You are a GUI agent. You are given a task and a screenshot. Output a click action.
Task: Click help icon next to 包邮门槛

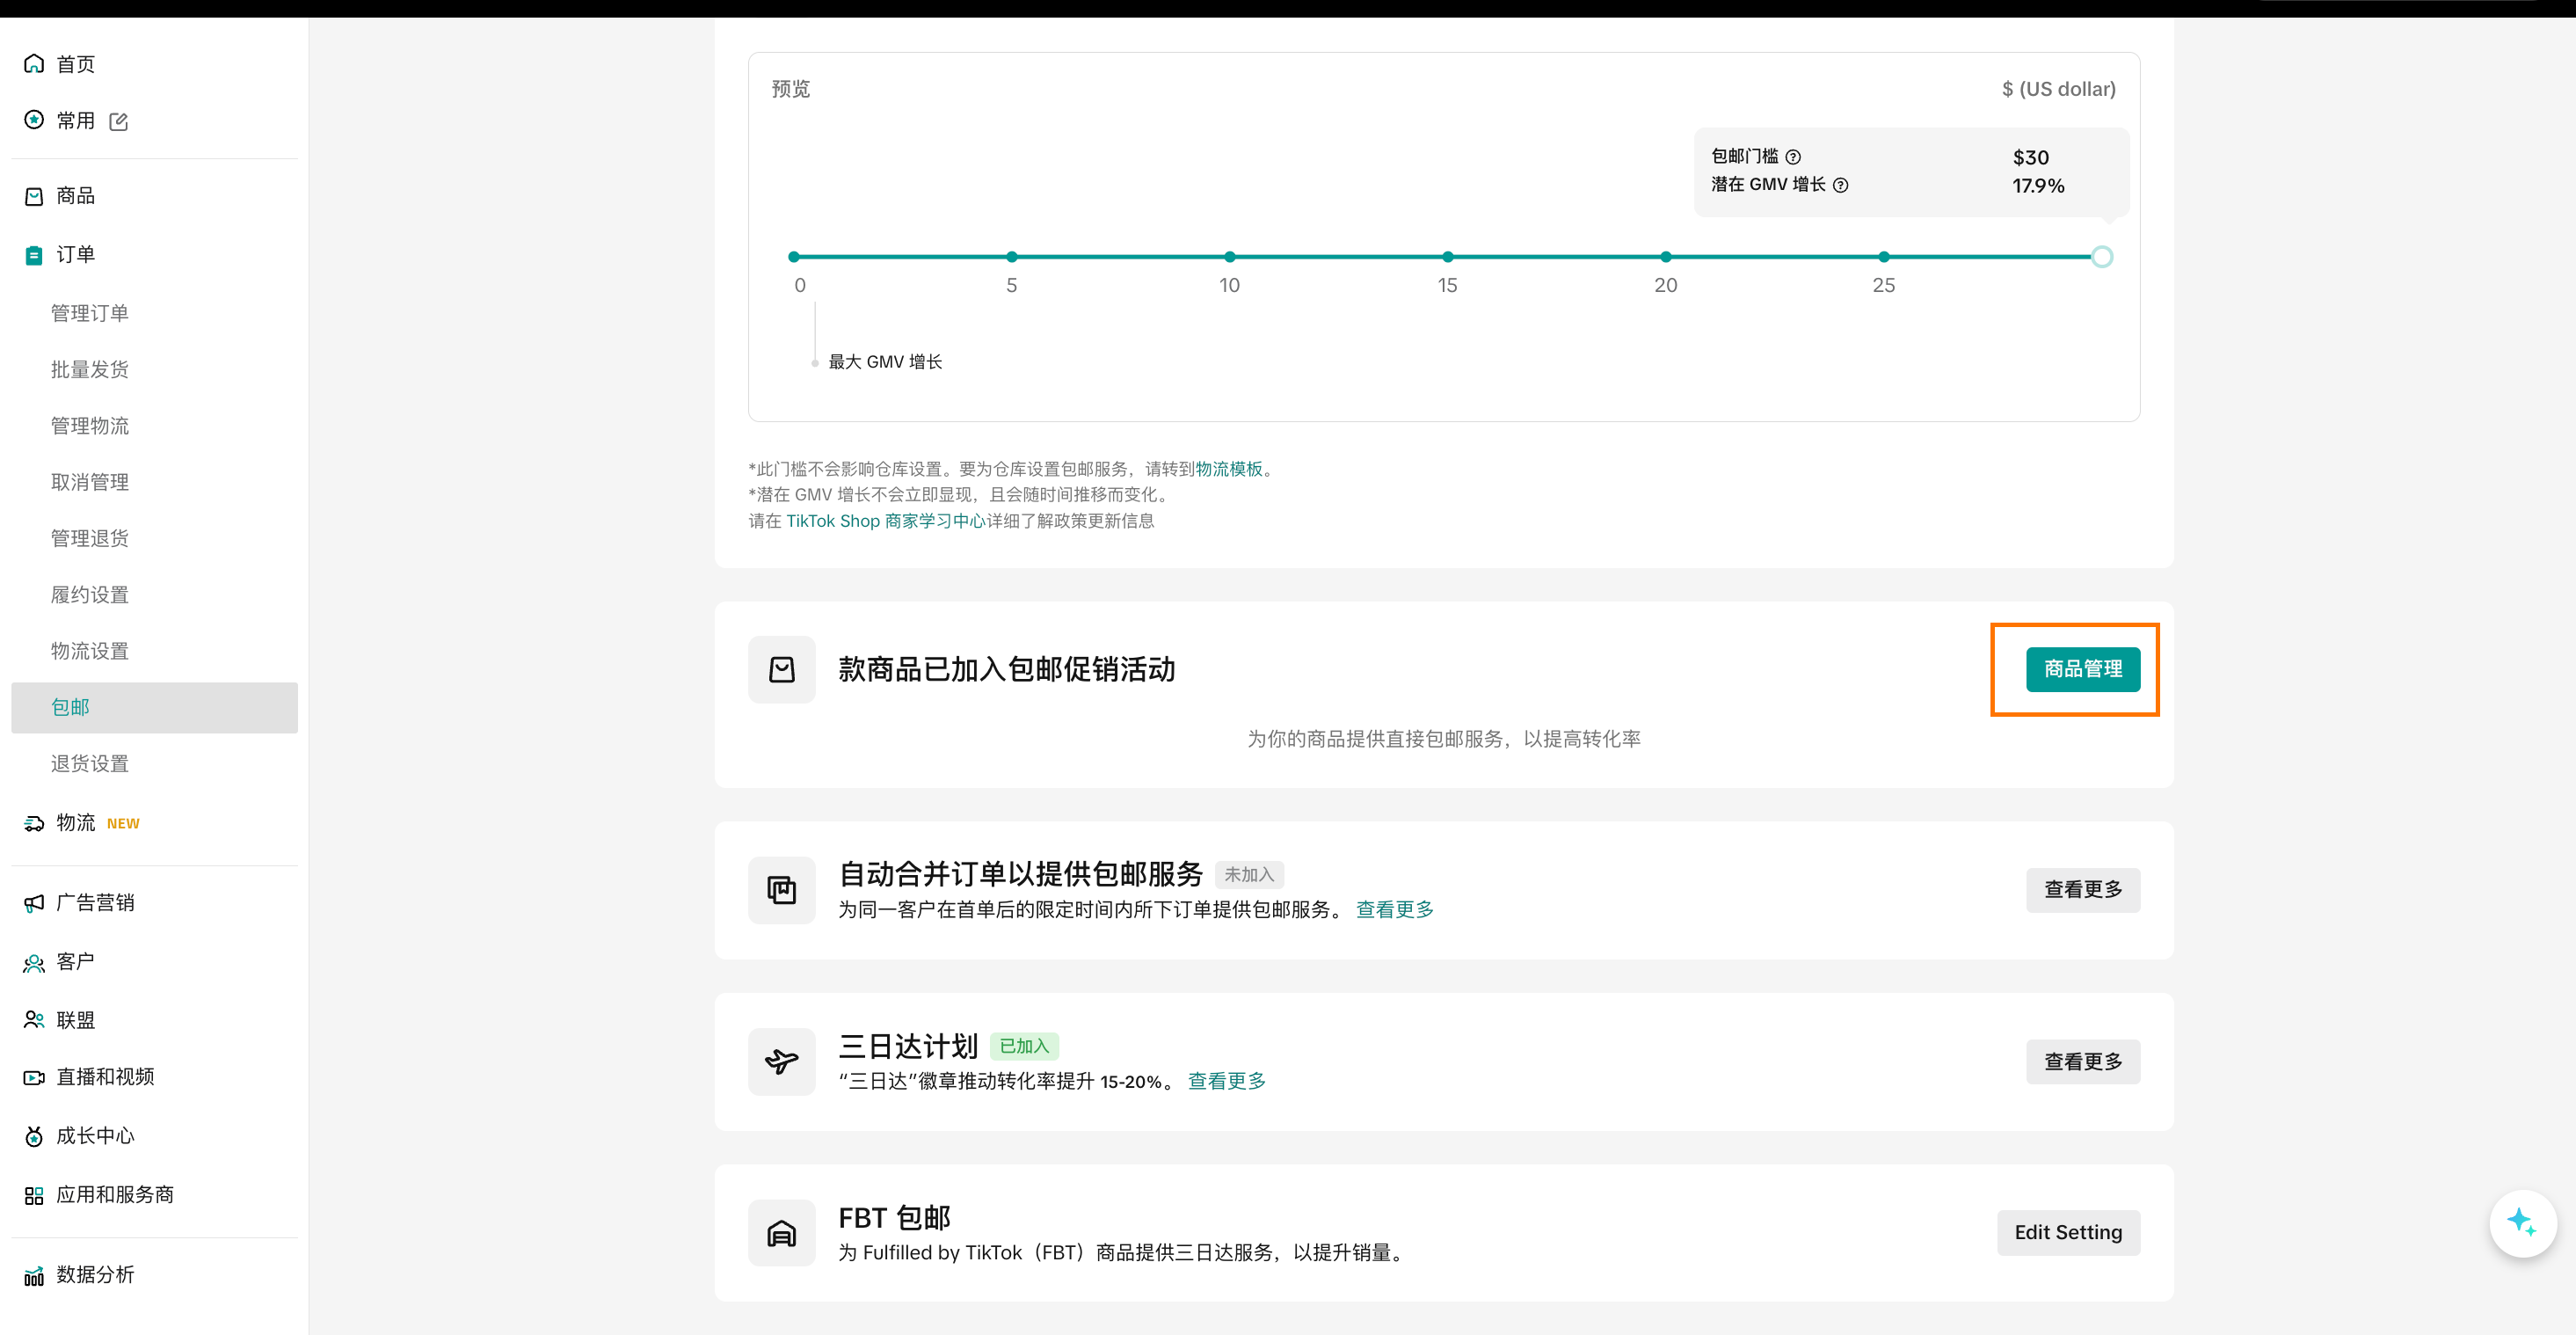pyautogui.click(x=1793, y=157)
